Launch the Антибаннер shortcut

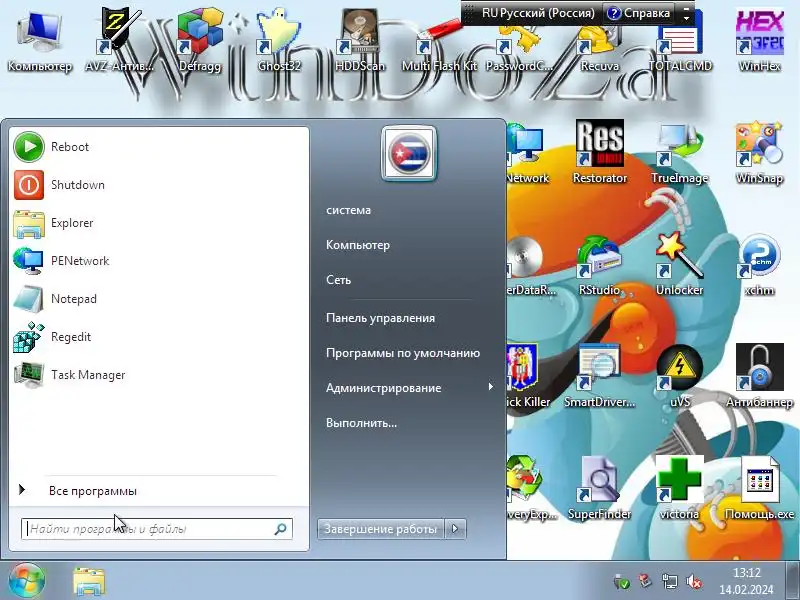coord(759,377)
